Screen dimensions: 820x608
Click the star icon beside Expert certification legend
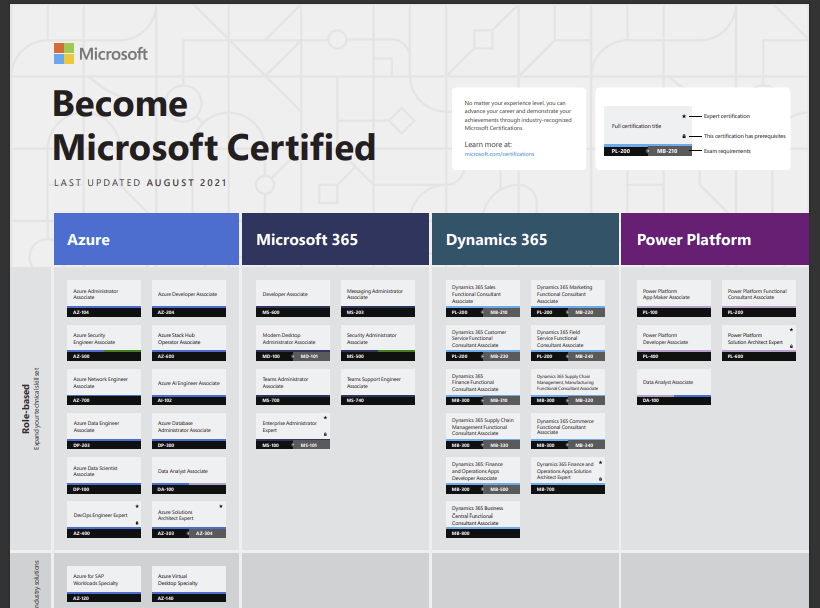(x=684, y=116)
